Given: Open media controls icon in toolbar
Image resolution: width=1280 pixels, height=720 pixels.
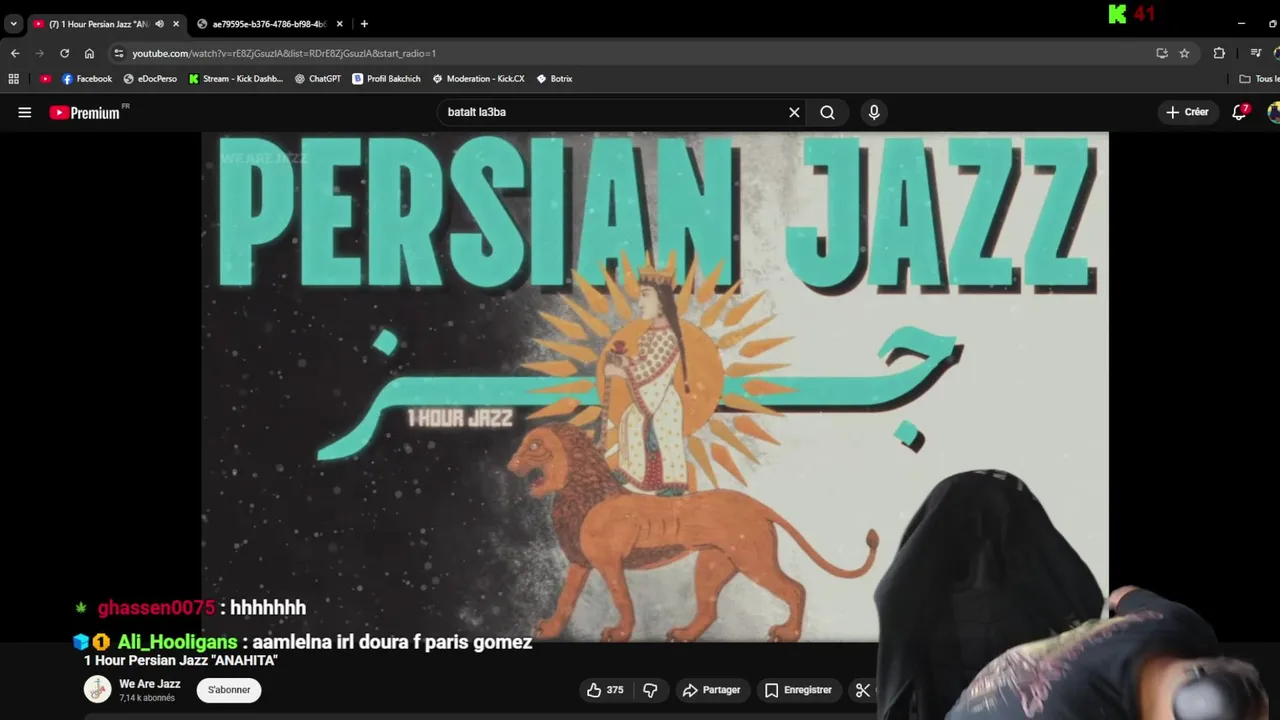Looking at the screenshot, I should pos(1256,53).
